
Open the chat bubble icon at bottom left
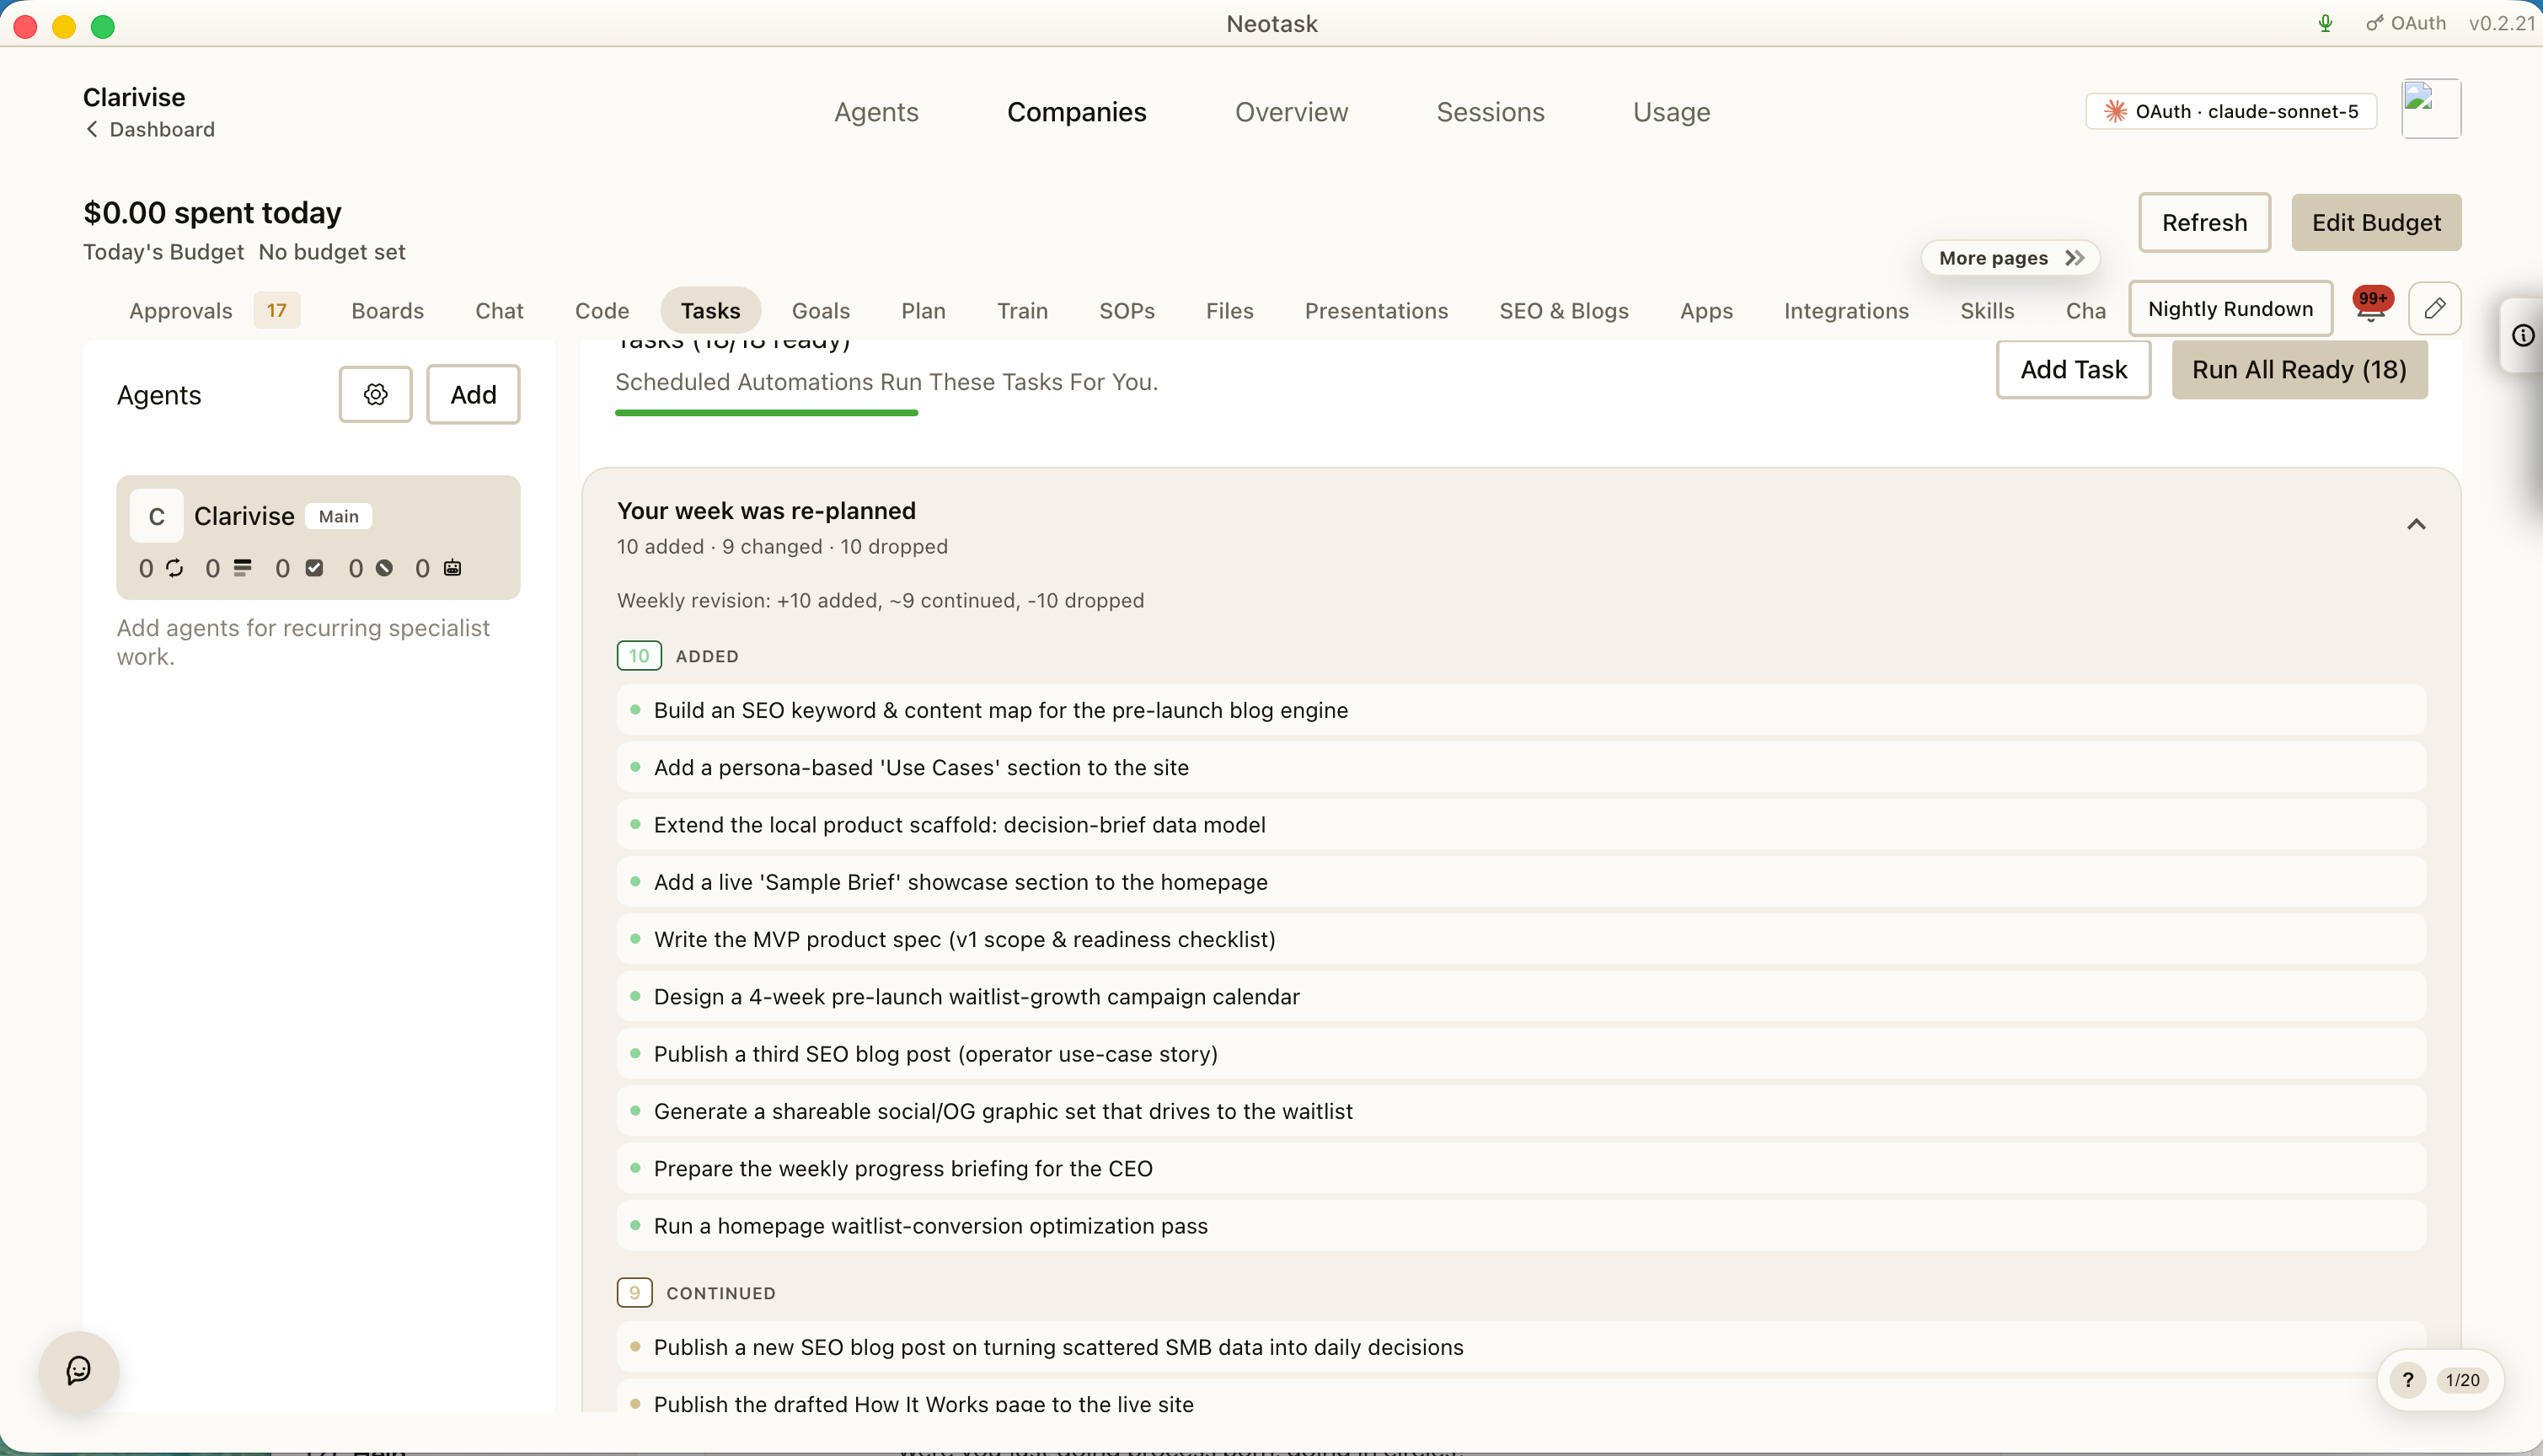point(79,1371)
